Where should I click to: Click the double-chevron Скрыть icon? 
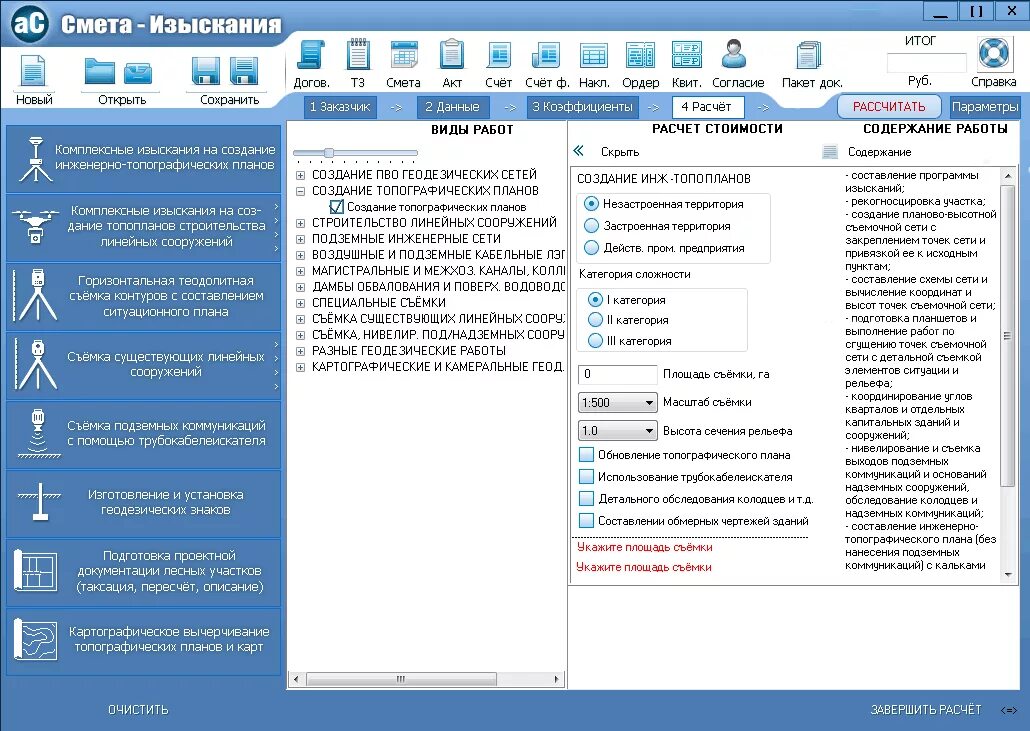(x=579, y=151)
